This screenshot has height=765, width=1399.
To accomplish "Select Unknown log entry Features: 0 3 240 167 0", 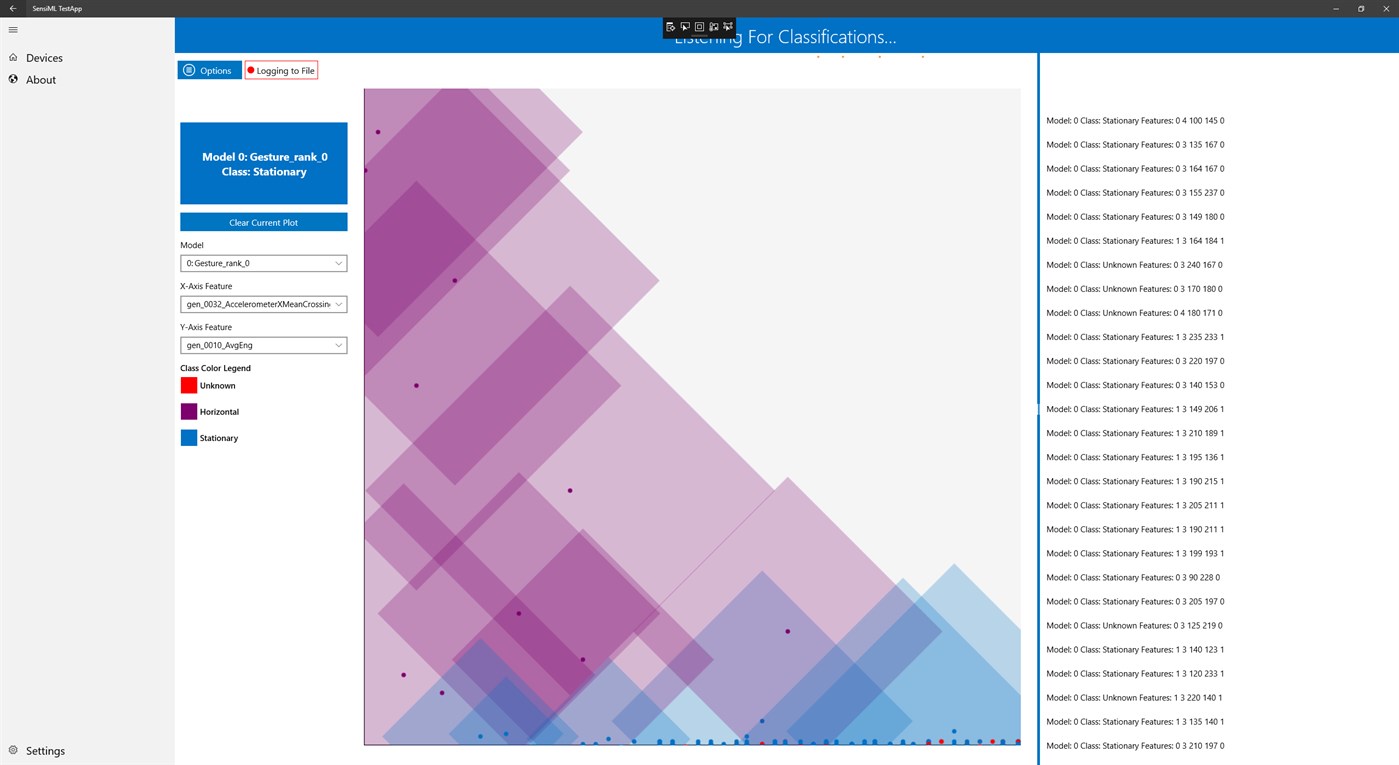I will [1134, 265].
